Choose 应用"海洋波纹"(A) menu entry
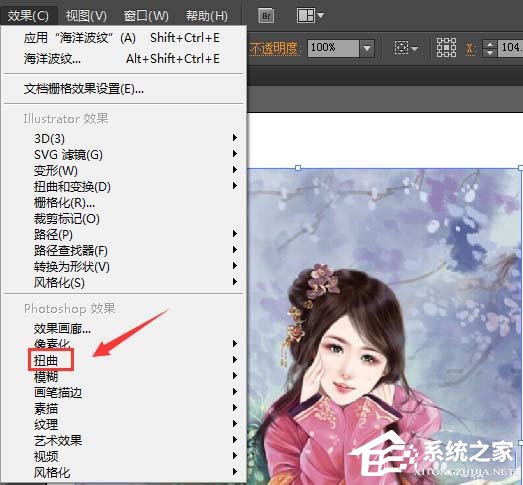 point(122,38)
